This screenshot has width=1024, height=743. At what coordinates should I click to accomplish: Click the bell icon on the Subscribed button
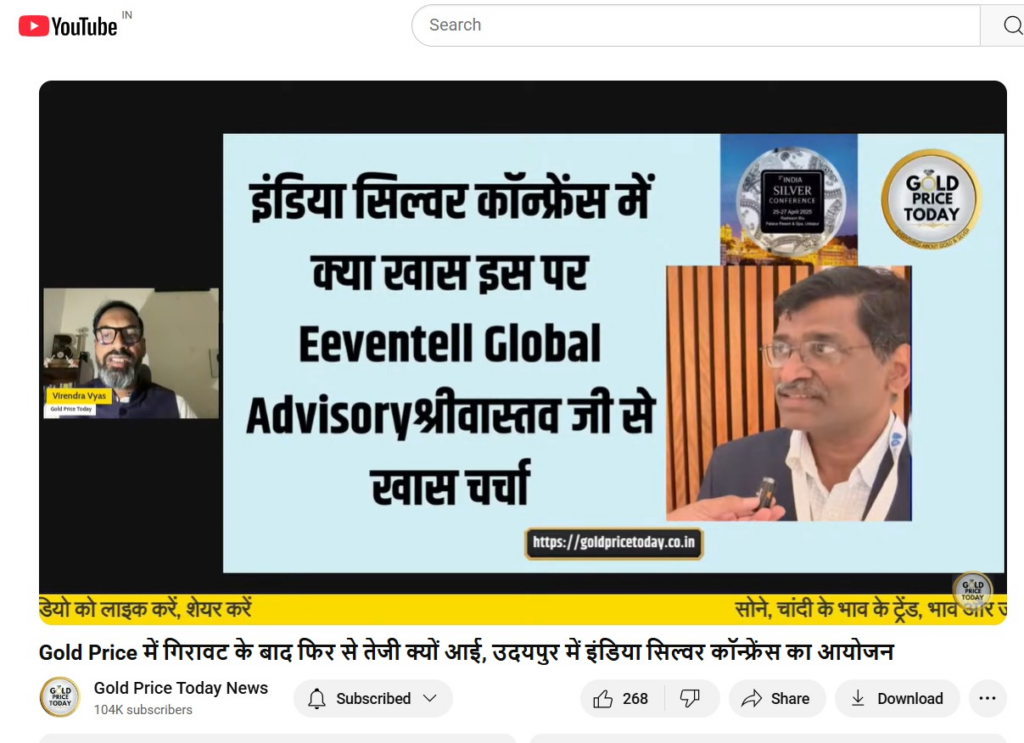pyautogui.click(x=317, y=699)
